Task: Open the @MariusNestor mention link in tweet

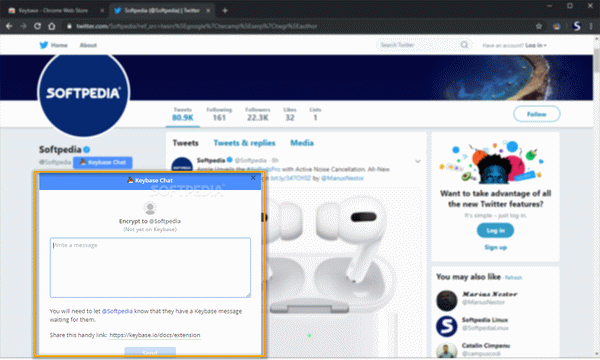Action: (x=342, y=178)
